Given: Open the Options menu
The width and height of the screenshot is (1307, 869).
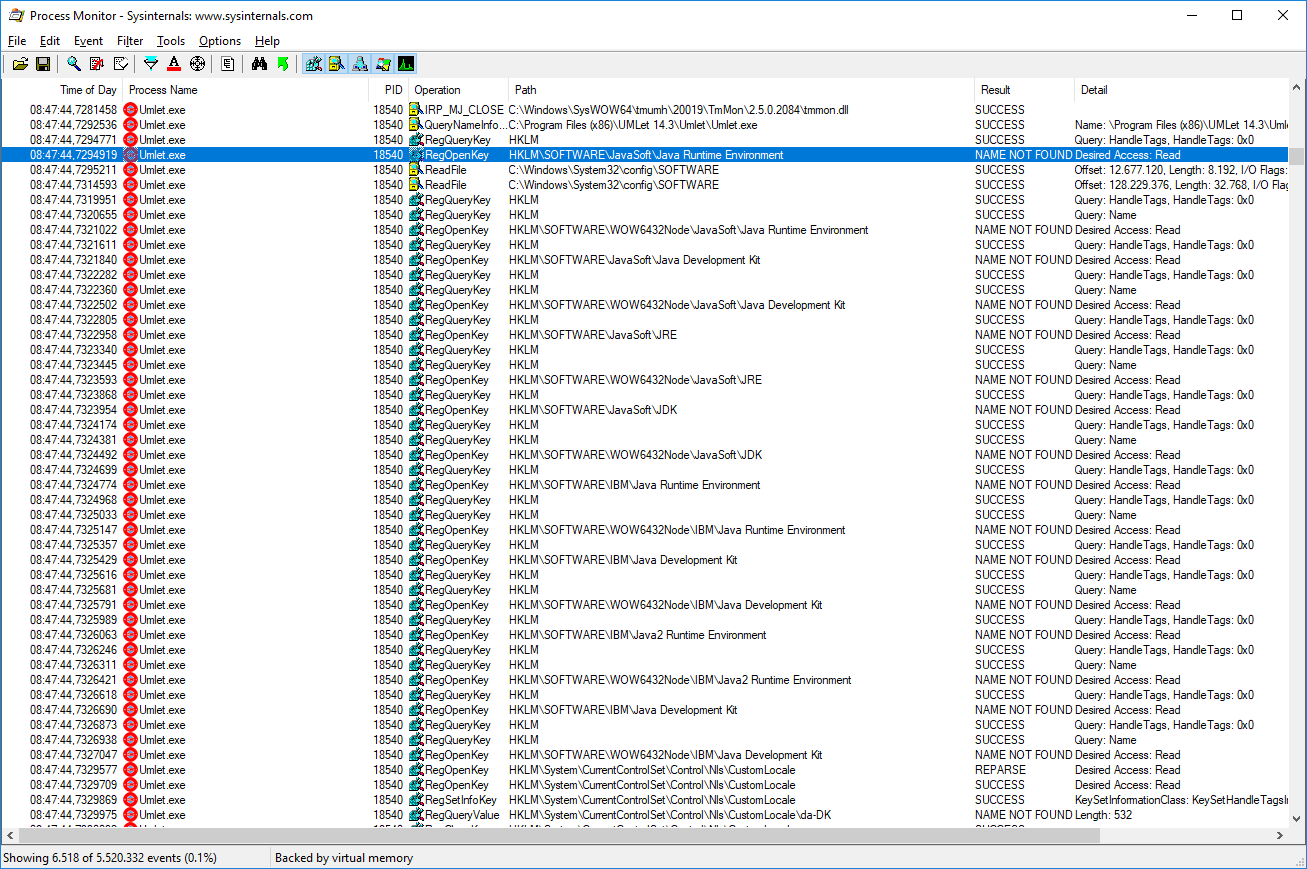Looking at the screenshot, I should coord(220,41).
